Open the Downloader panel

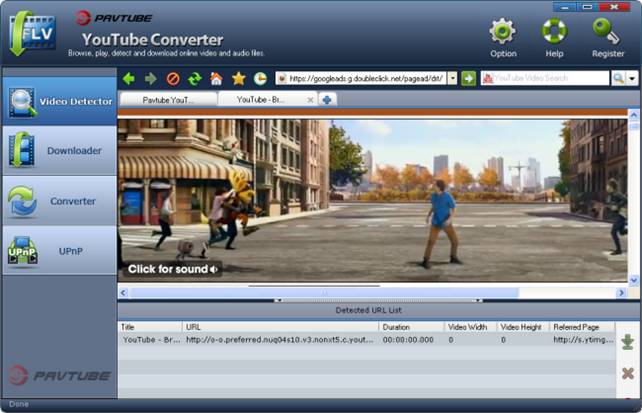click(60, 151)
